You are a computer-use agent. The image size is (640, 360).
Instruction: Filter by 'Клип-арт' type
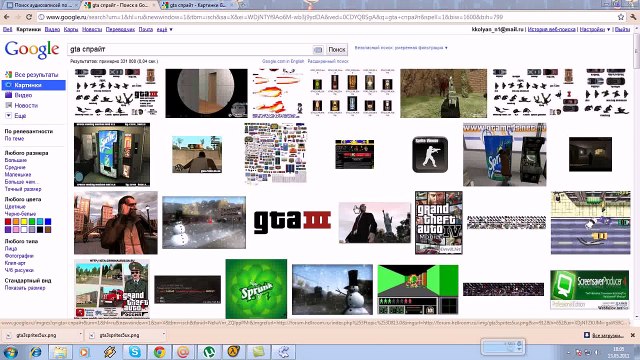coord(15,263)
